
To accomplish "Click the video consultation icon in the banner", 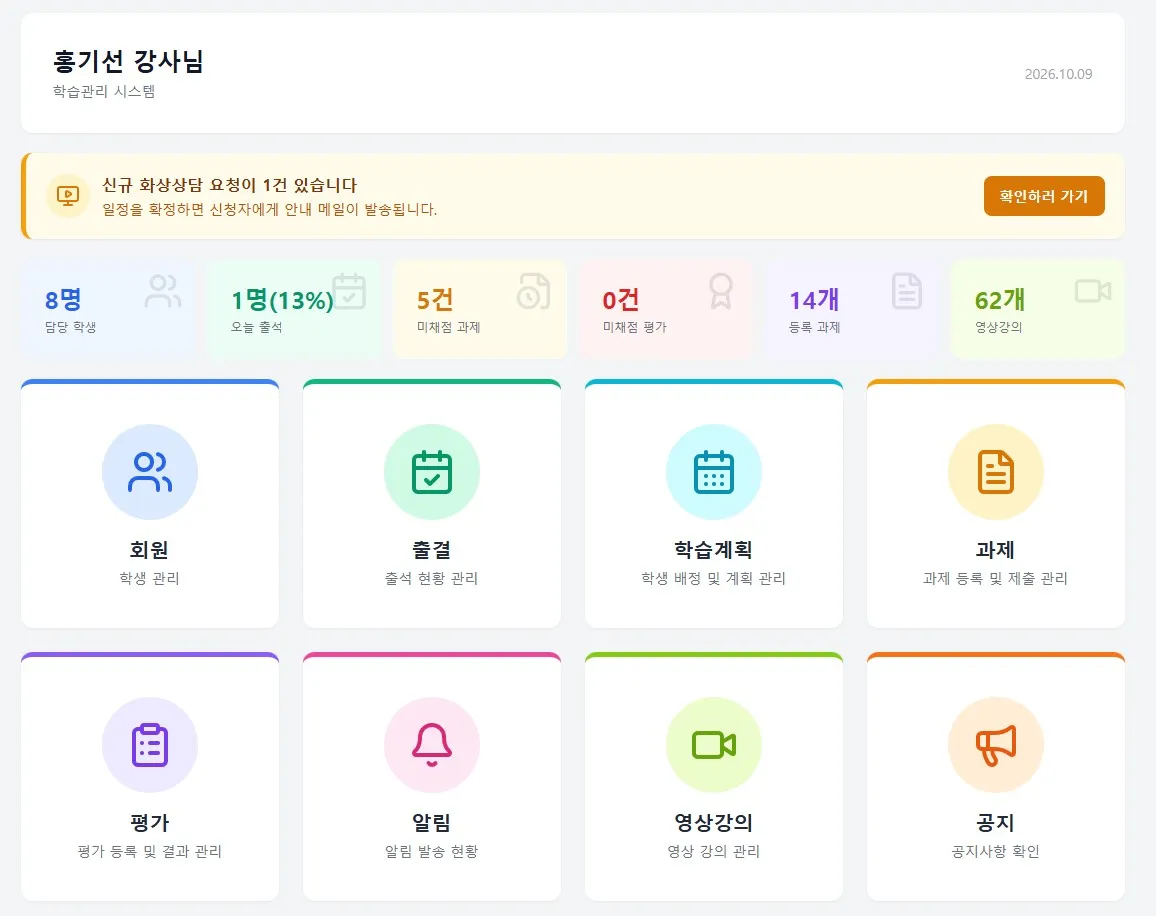I will (x=68, y=196).
